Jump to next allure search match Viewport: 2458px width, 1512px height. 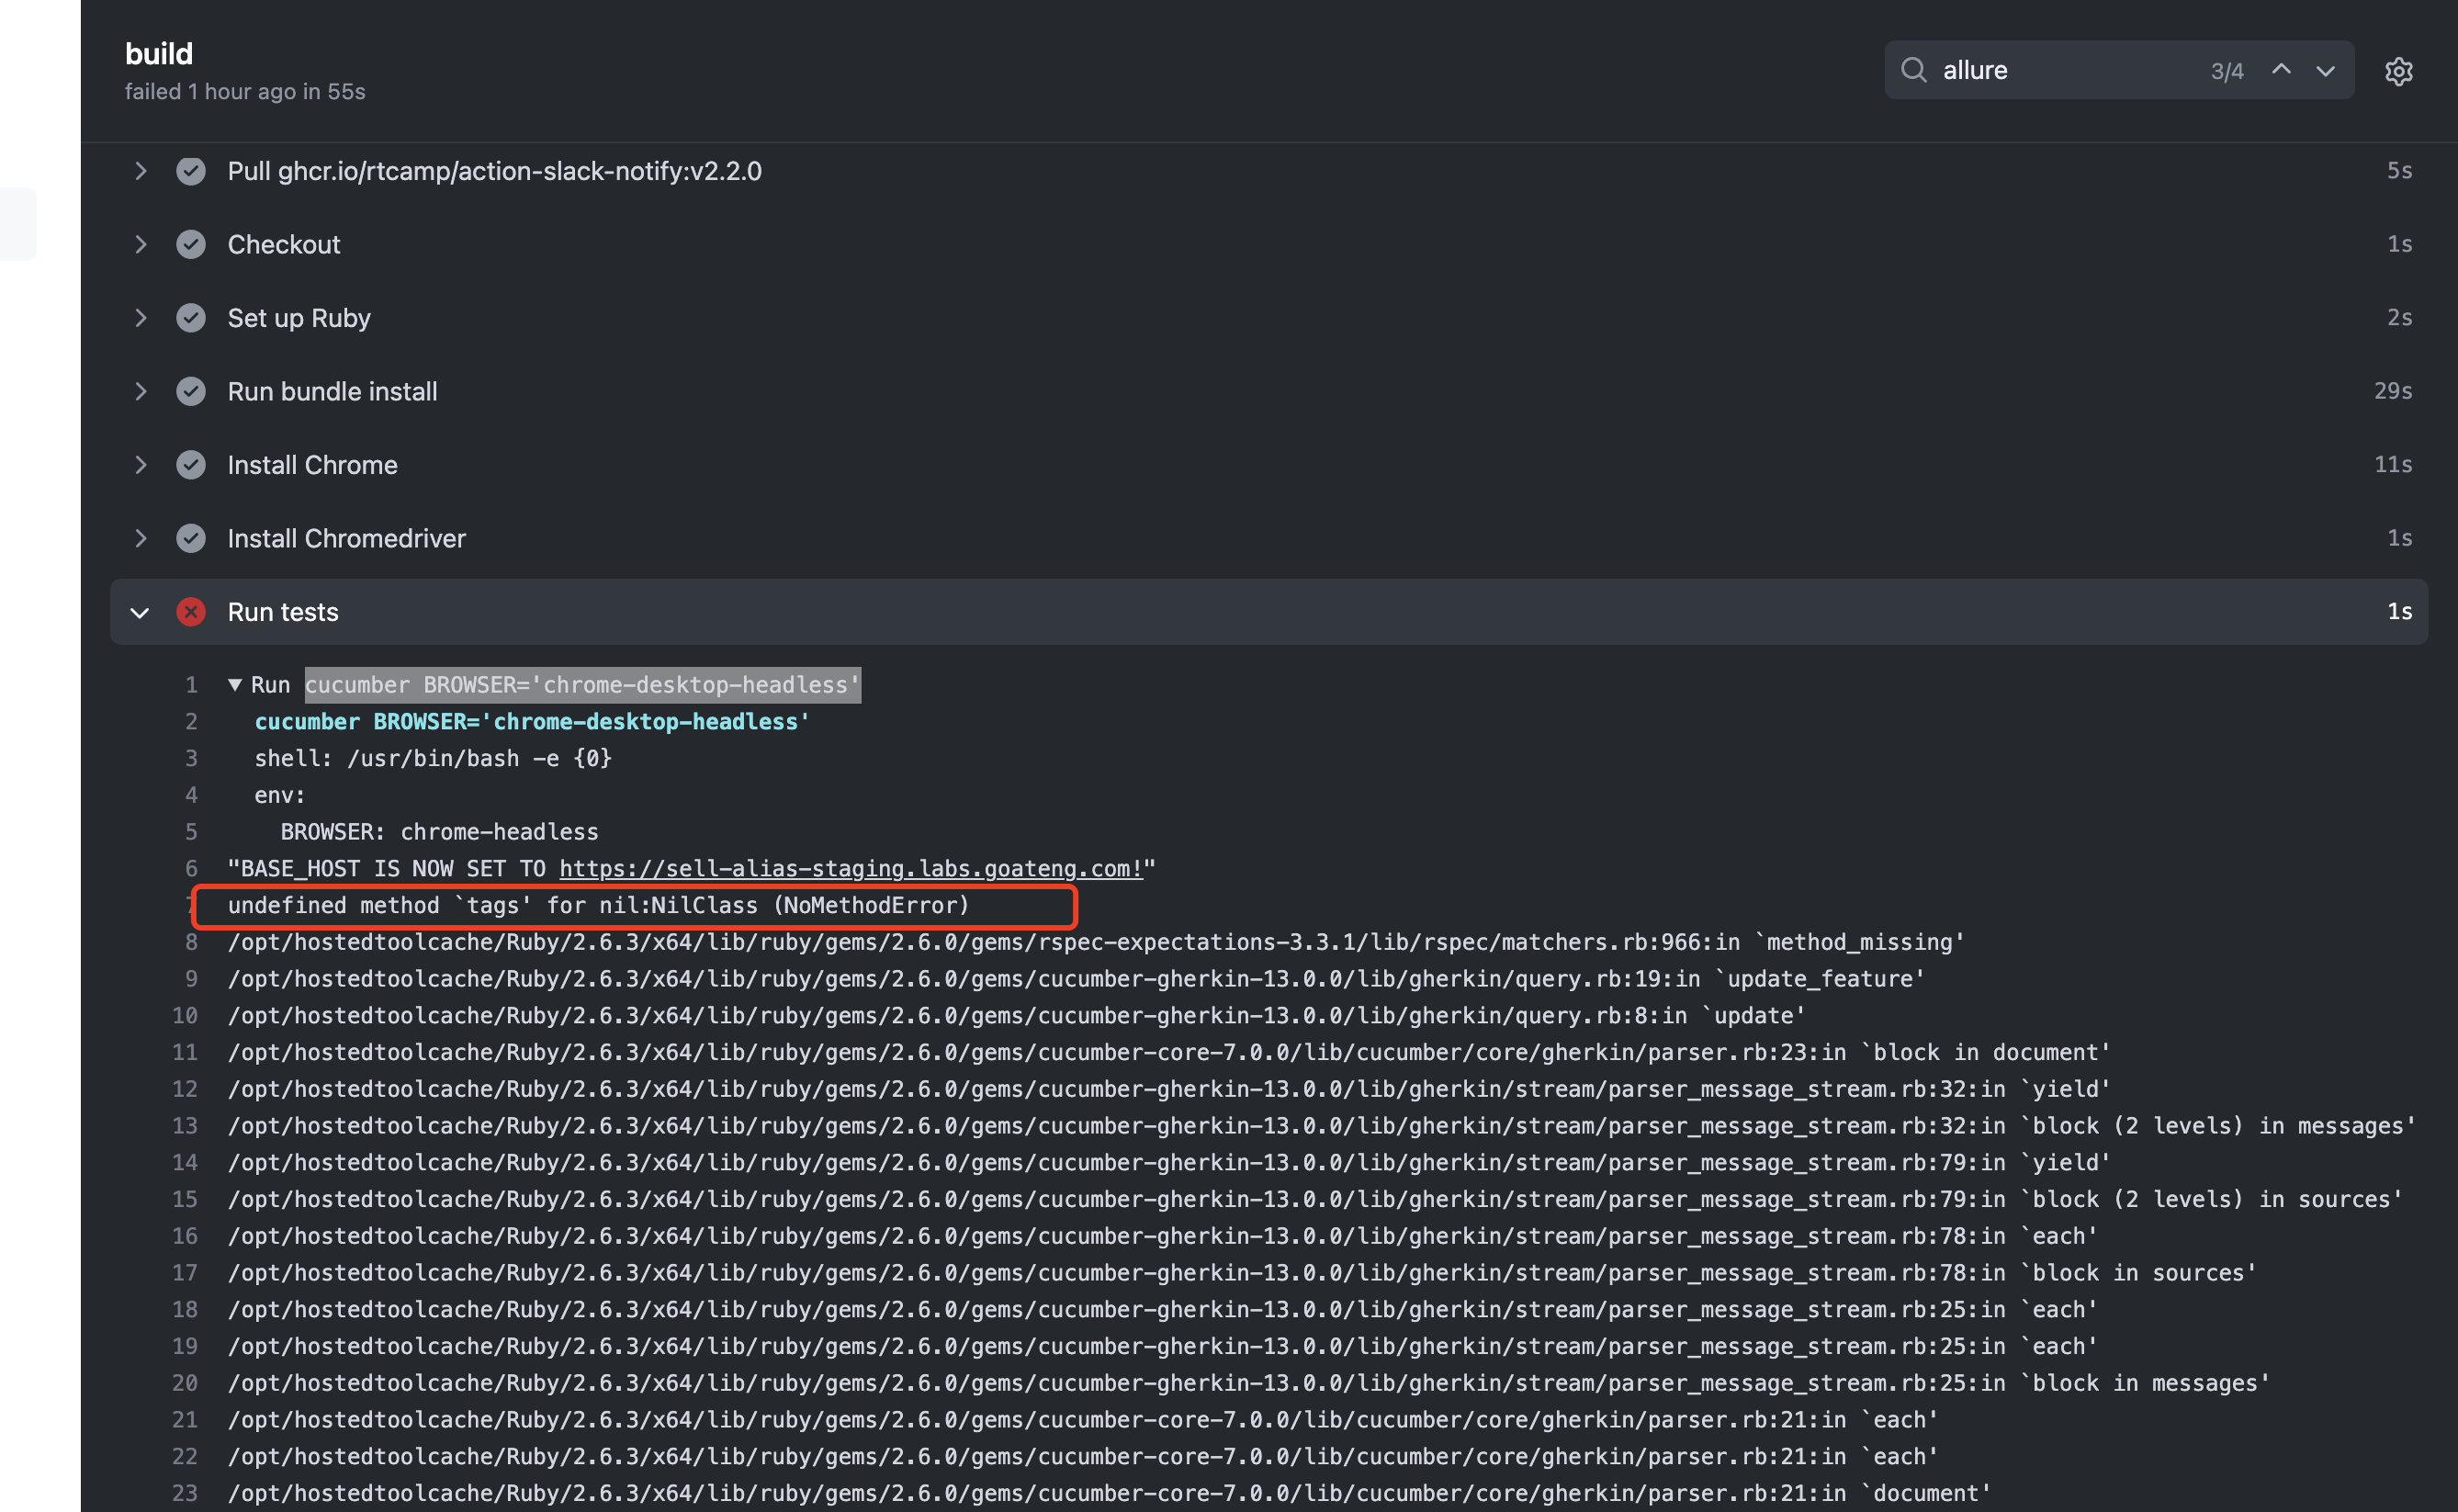(2325, 70)
